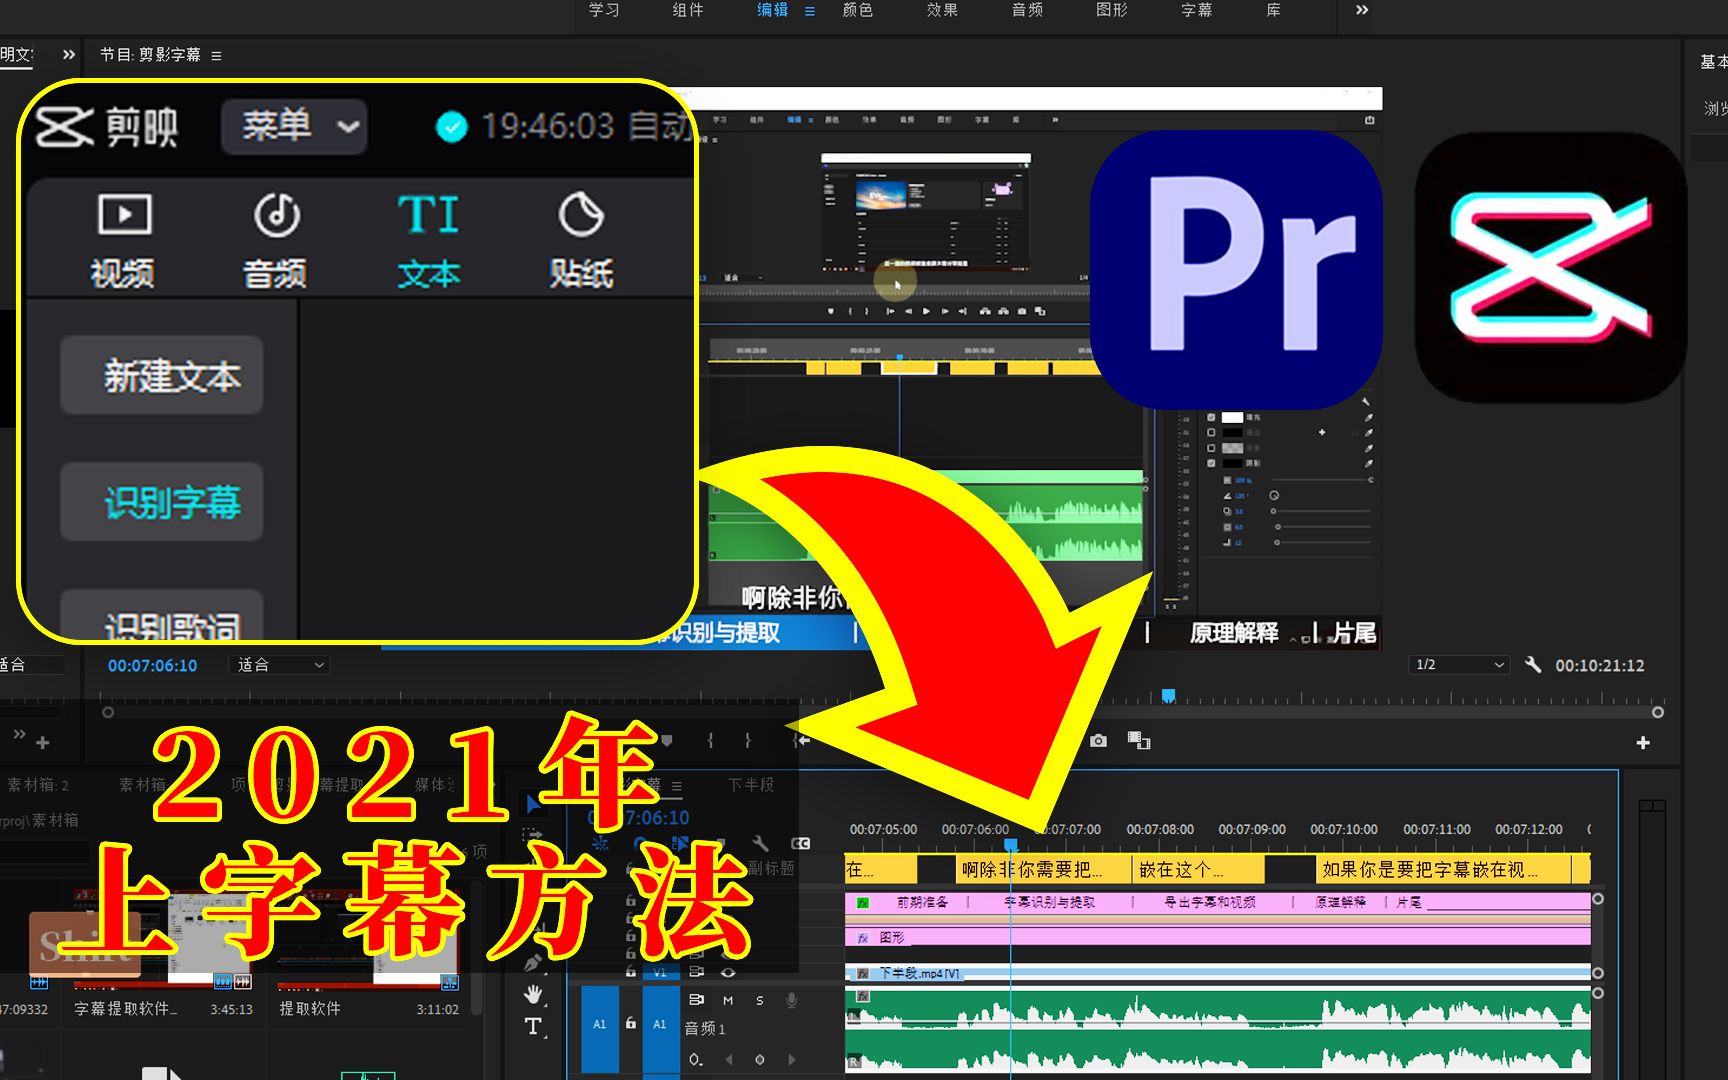Click 识别歌词 button
This screenshot has height=1080, width=1728.
(x=162, y=616)
